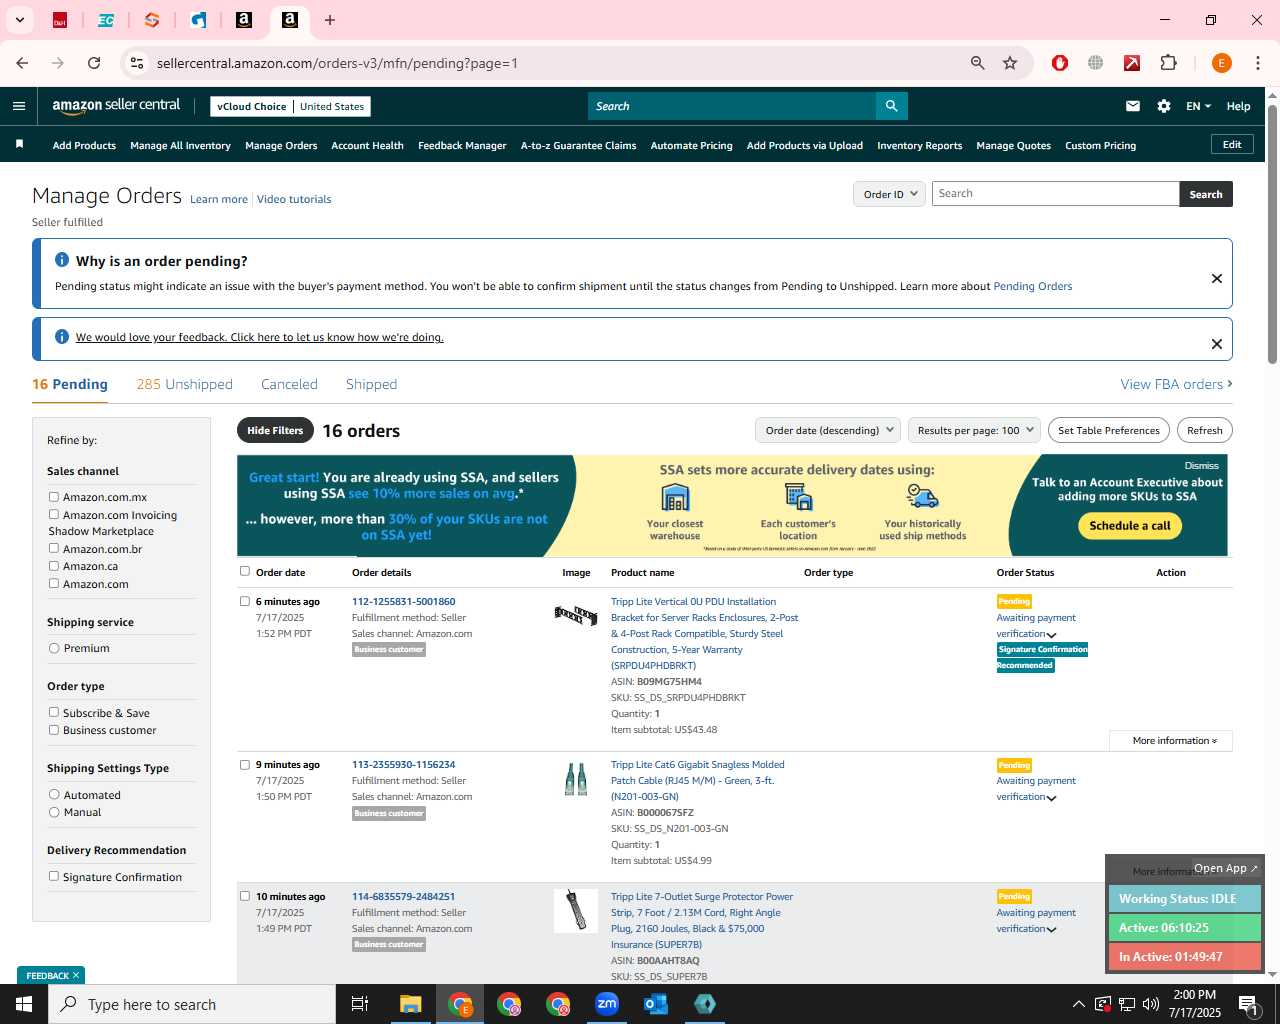Open the Order date (descending) sort dropdown
Image resolution: width=1280 pixels, height=1024 pixels.
point(828,430)
